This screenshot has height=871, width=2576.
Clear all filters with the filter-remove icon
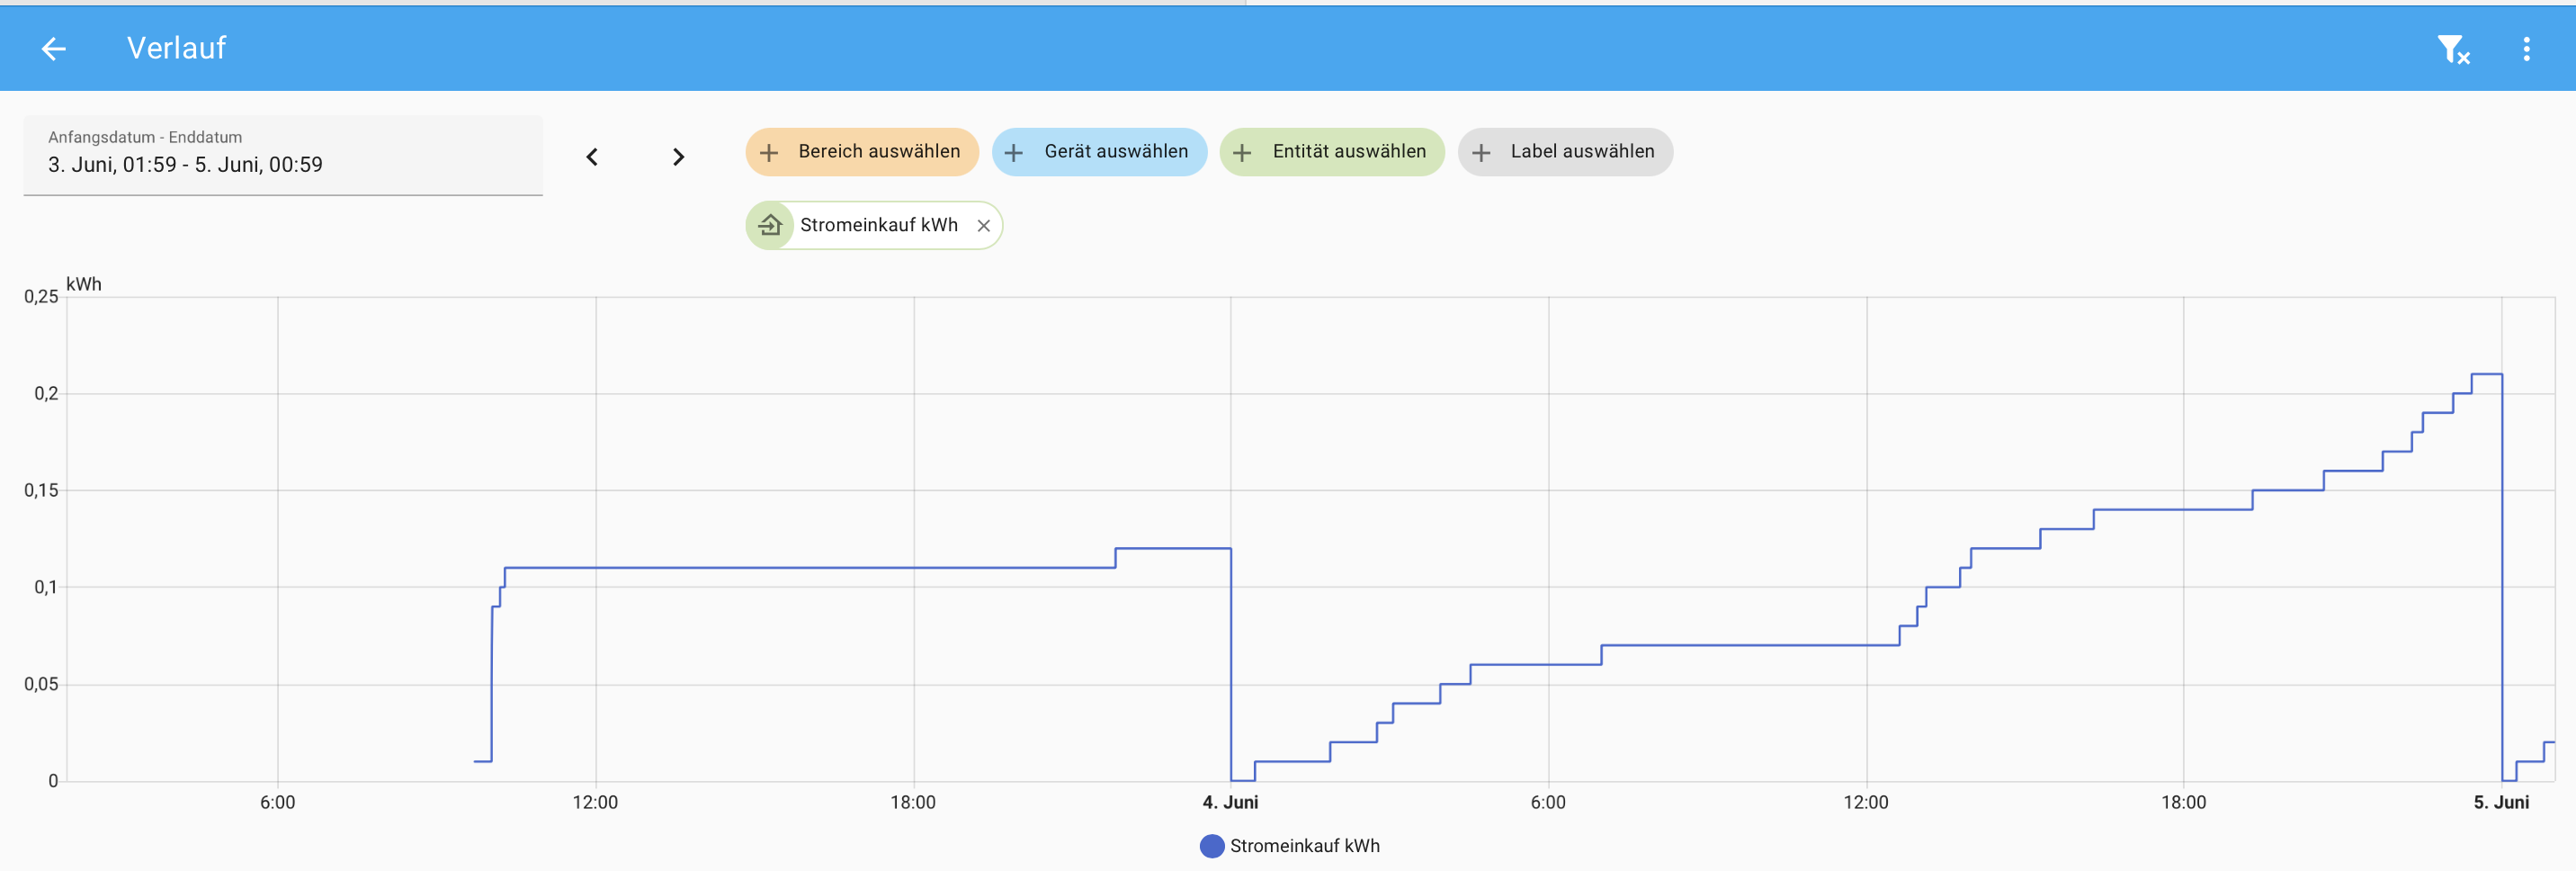click(2452, 49)
